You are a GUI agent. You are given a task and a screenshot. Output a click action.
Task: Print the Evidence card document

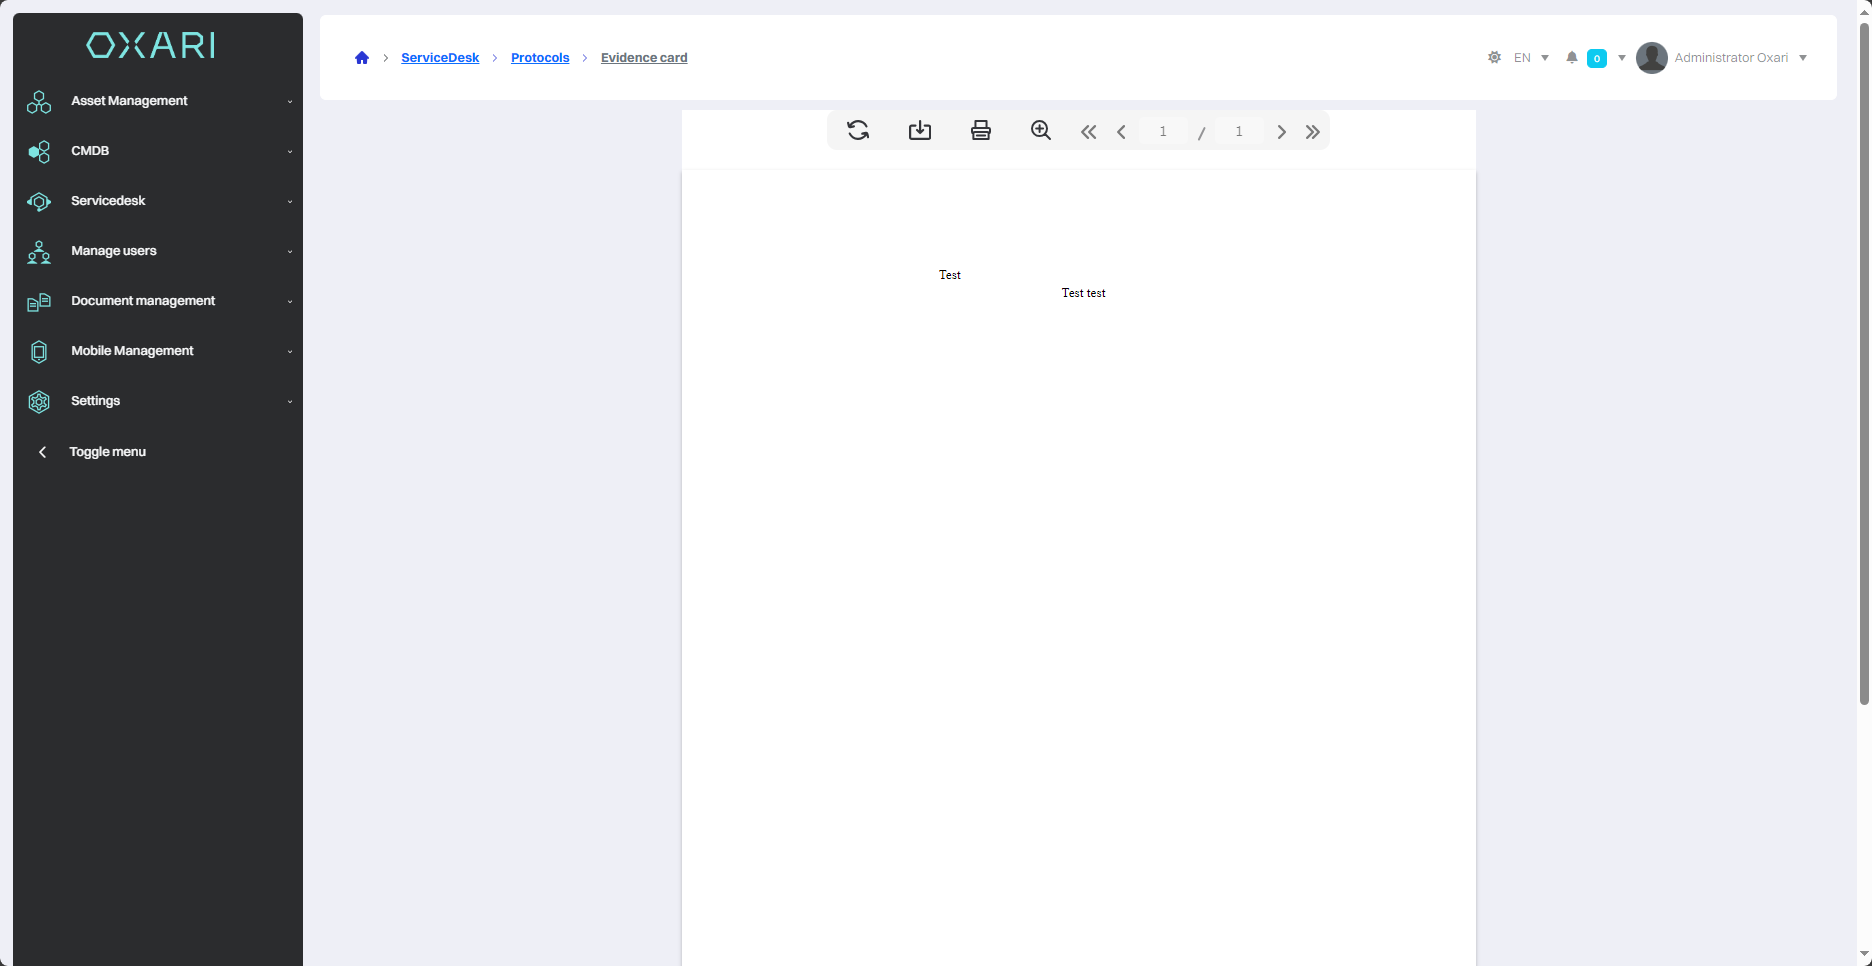pos(980,131)
